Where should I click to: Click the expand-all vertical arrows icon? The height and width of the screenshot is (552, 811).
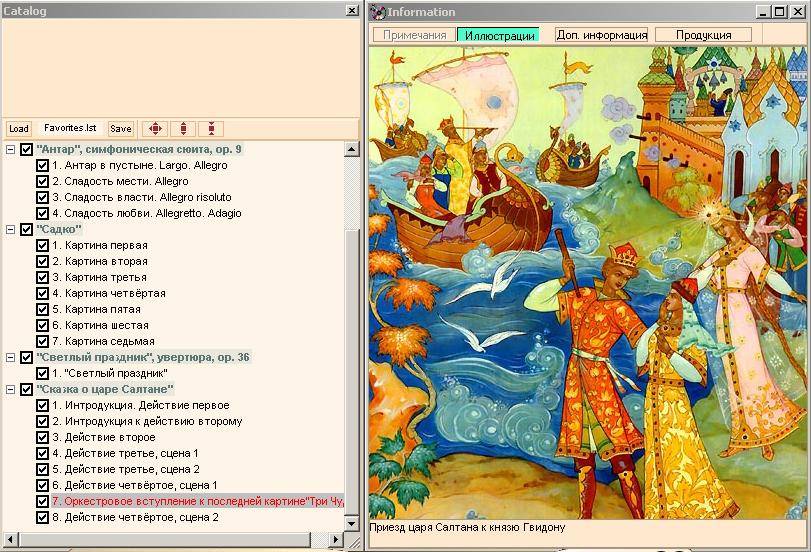(x=184, y=128)
